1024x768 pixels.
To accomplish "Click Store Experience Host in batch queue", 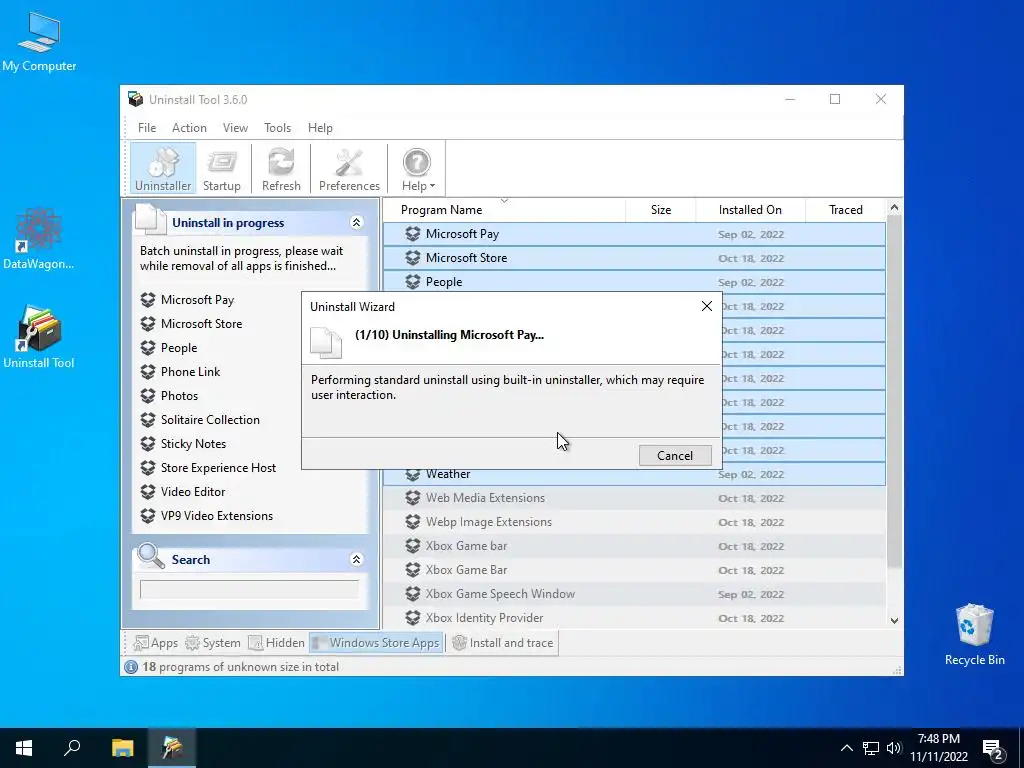I will 218,468.
